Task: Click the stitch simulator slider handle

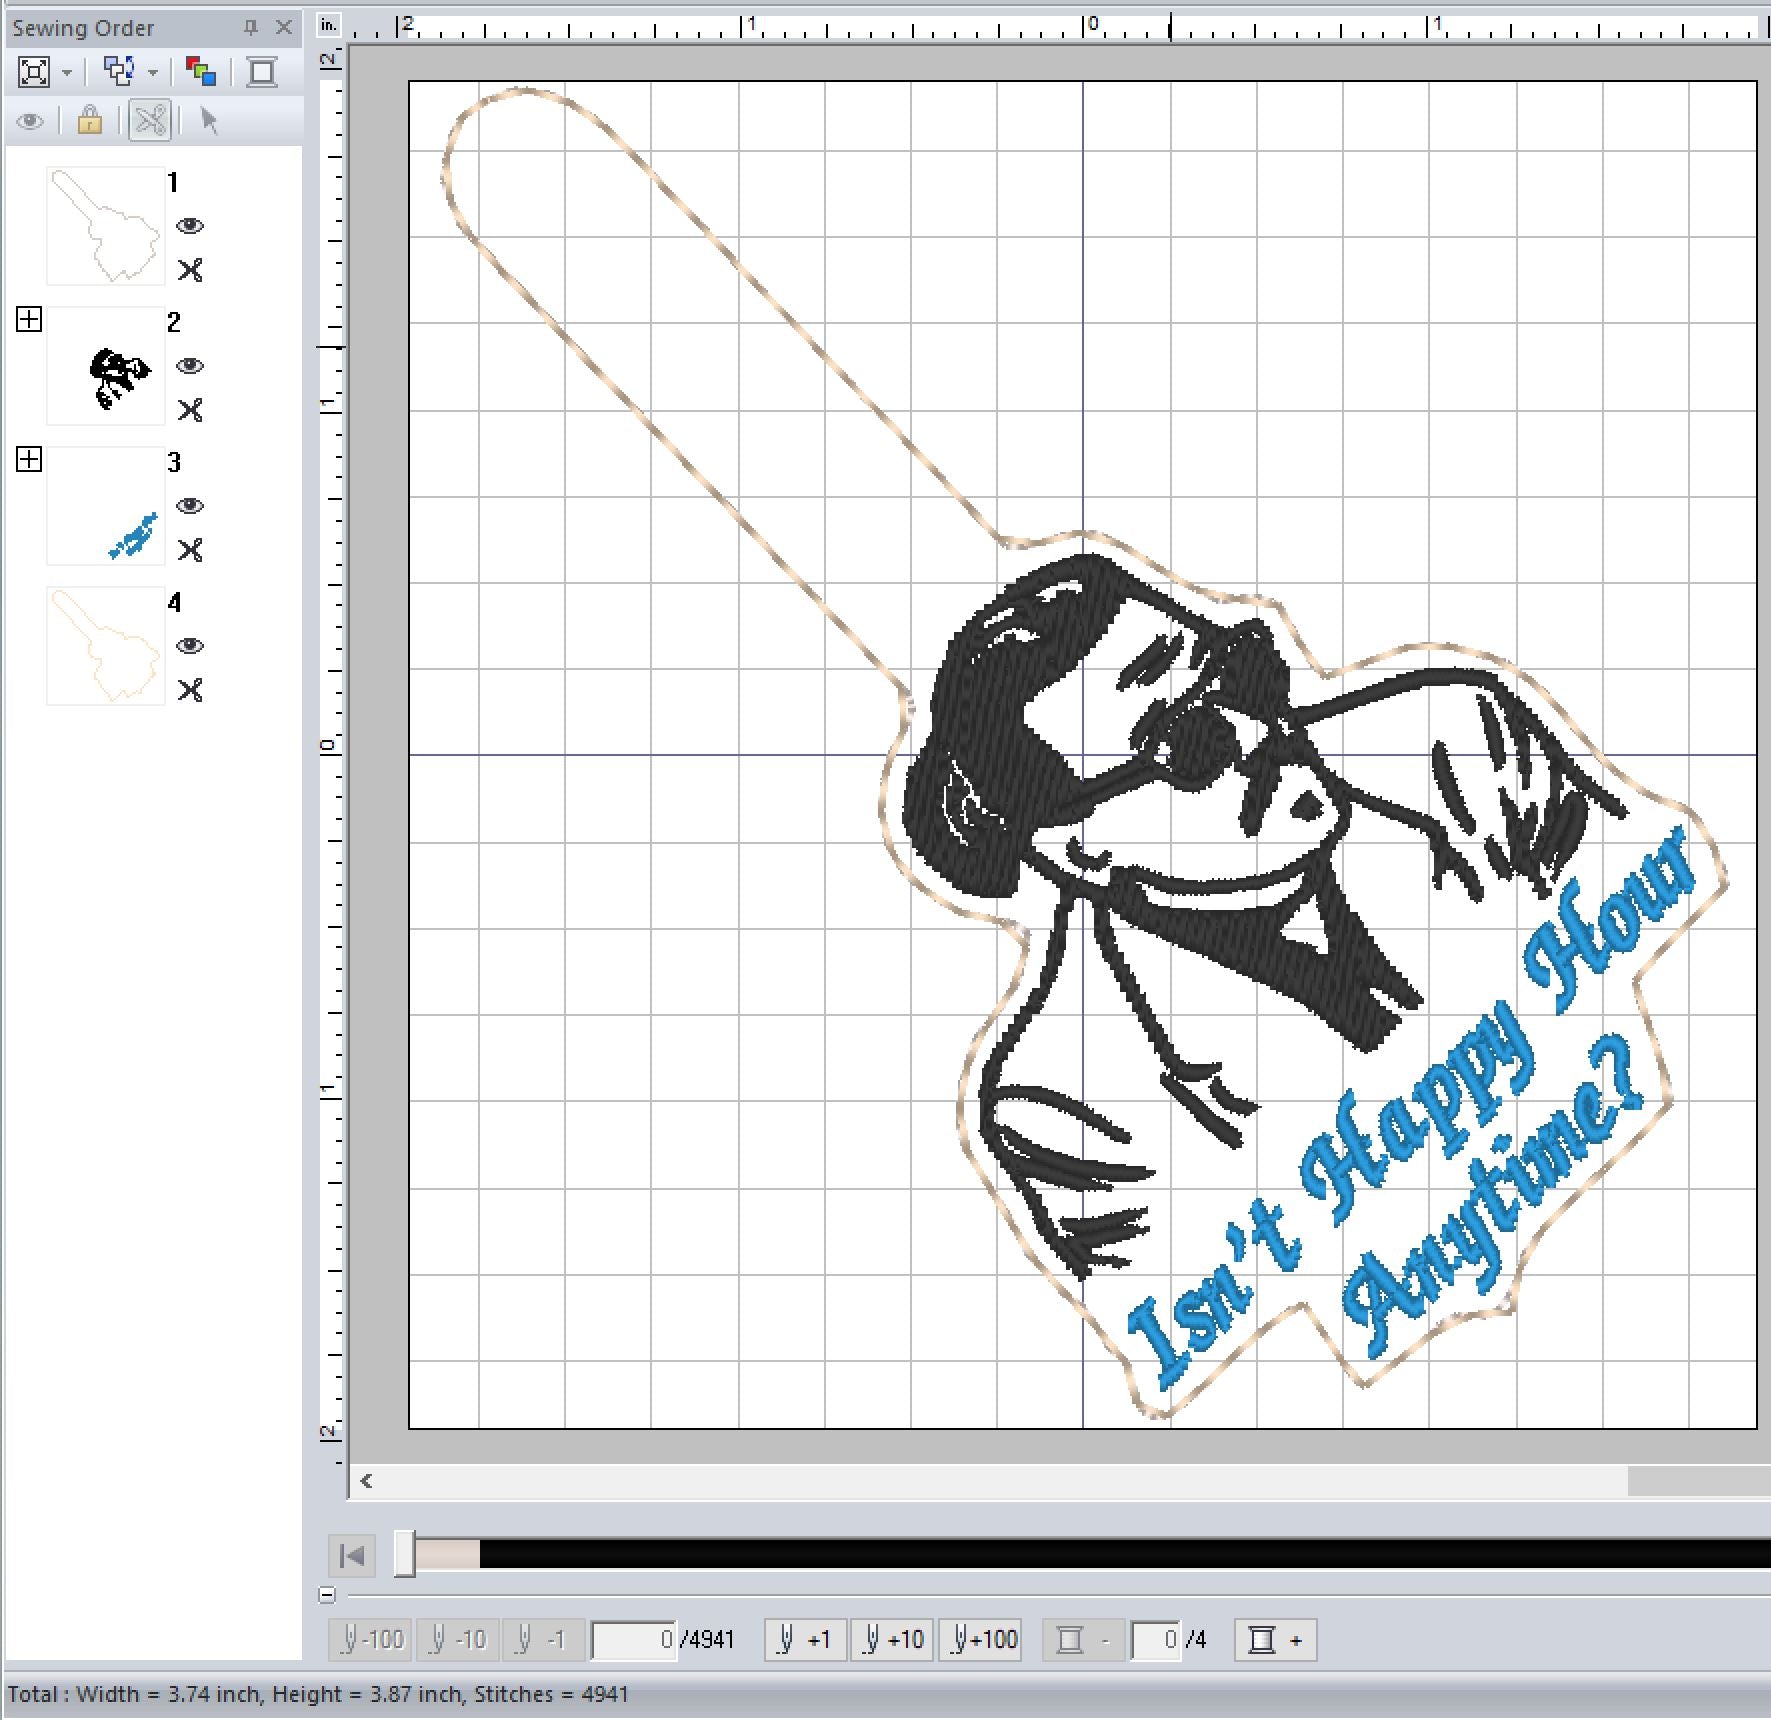Action: click(404, 1554)
